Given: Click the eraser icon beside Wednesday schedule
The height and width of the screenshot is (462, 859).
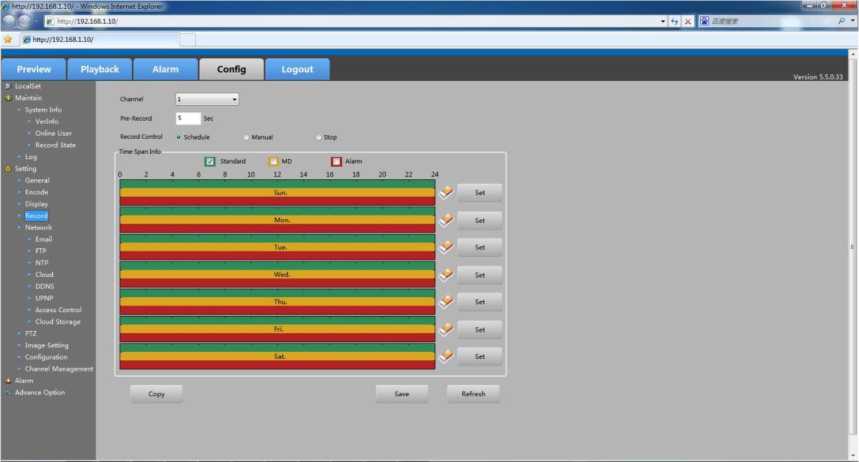Looking at the screenshot, I should 446,274.
